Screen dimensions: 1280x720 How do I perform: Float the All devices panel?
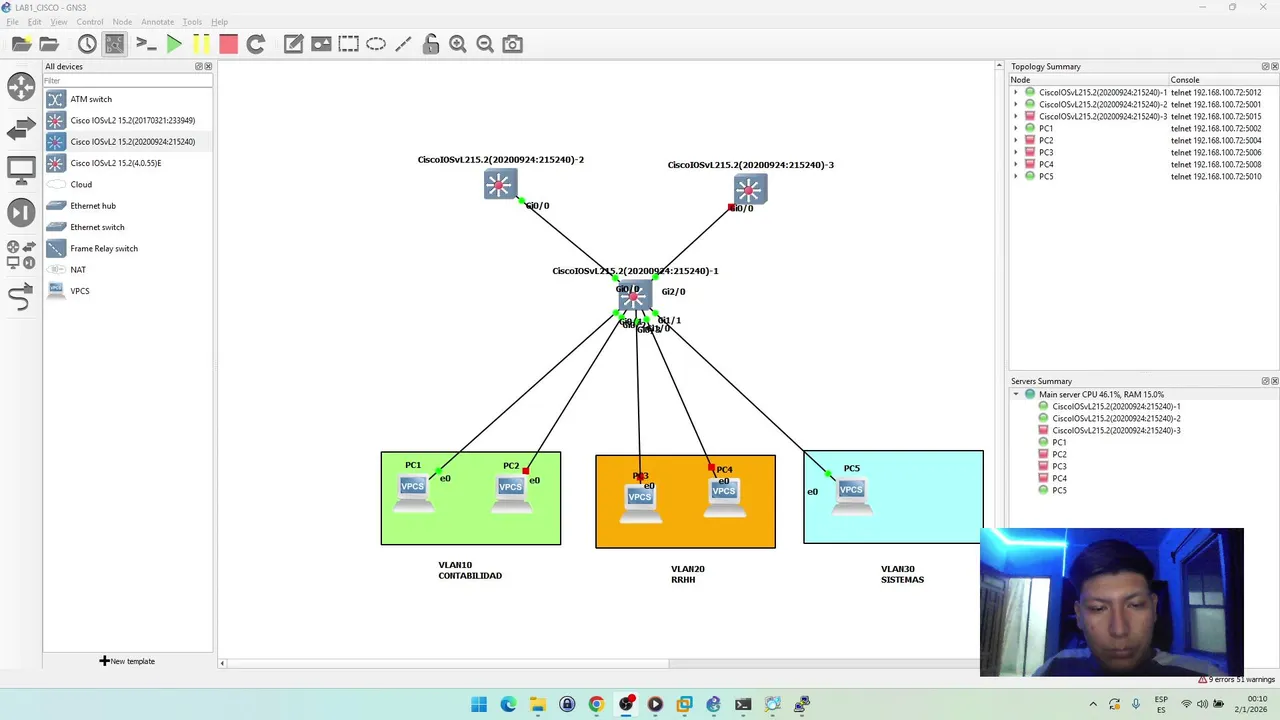[x=199, y=67]
